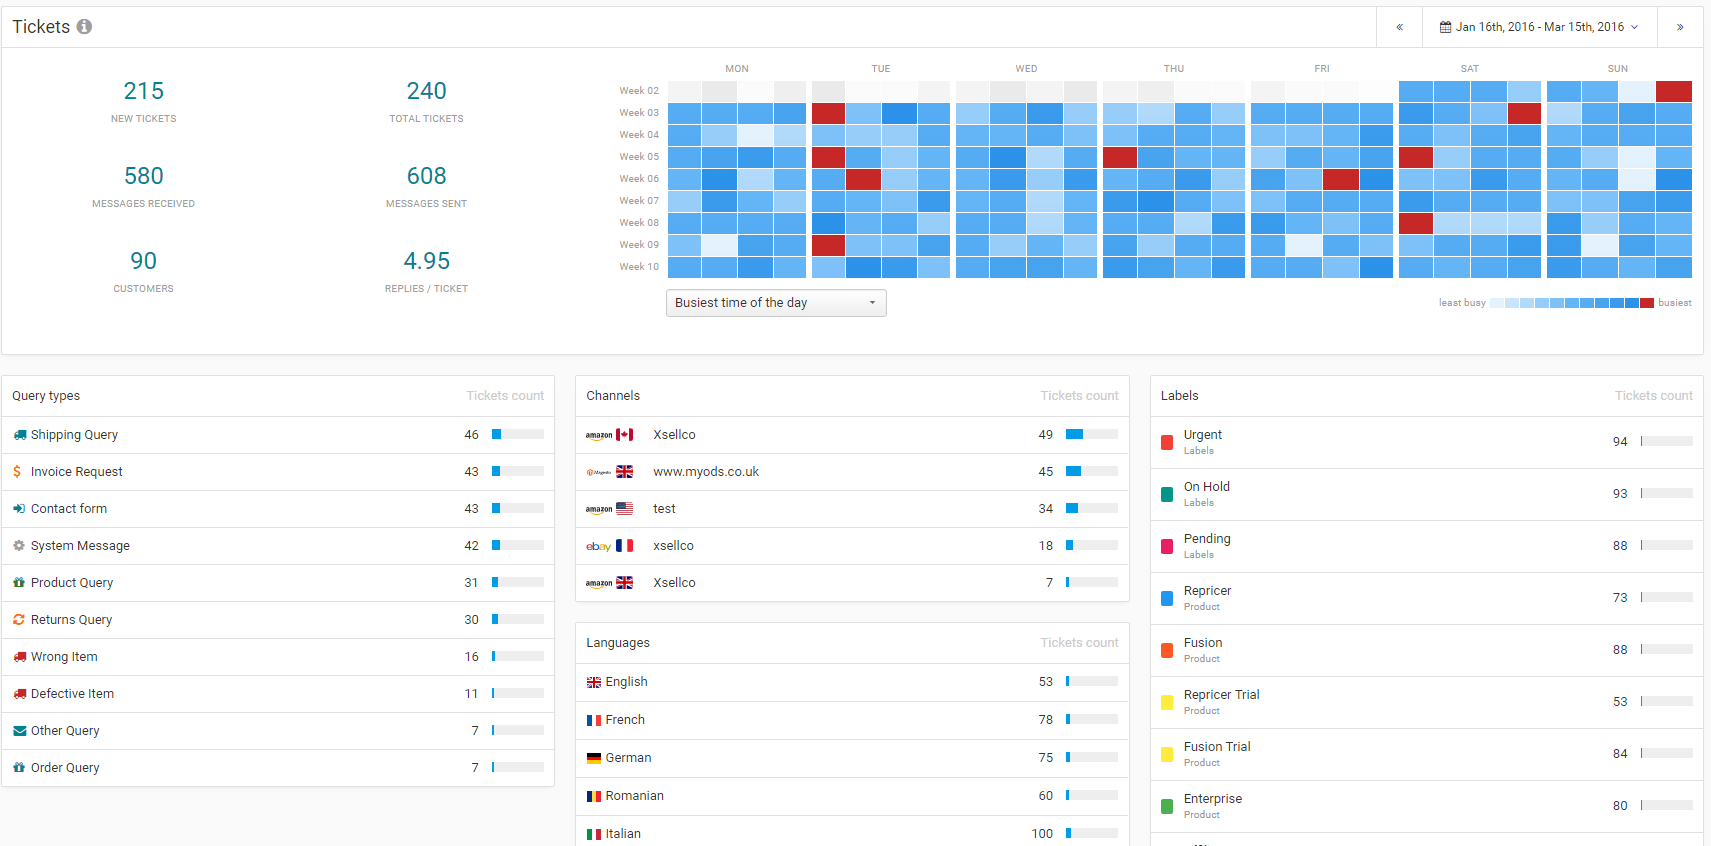The image size is (1711, 846).
Task: Select www.myods.co.uk channel name
Action: pos(706,472)
